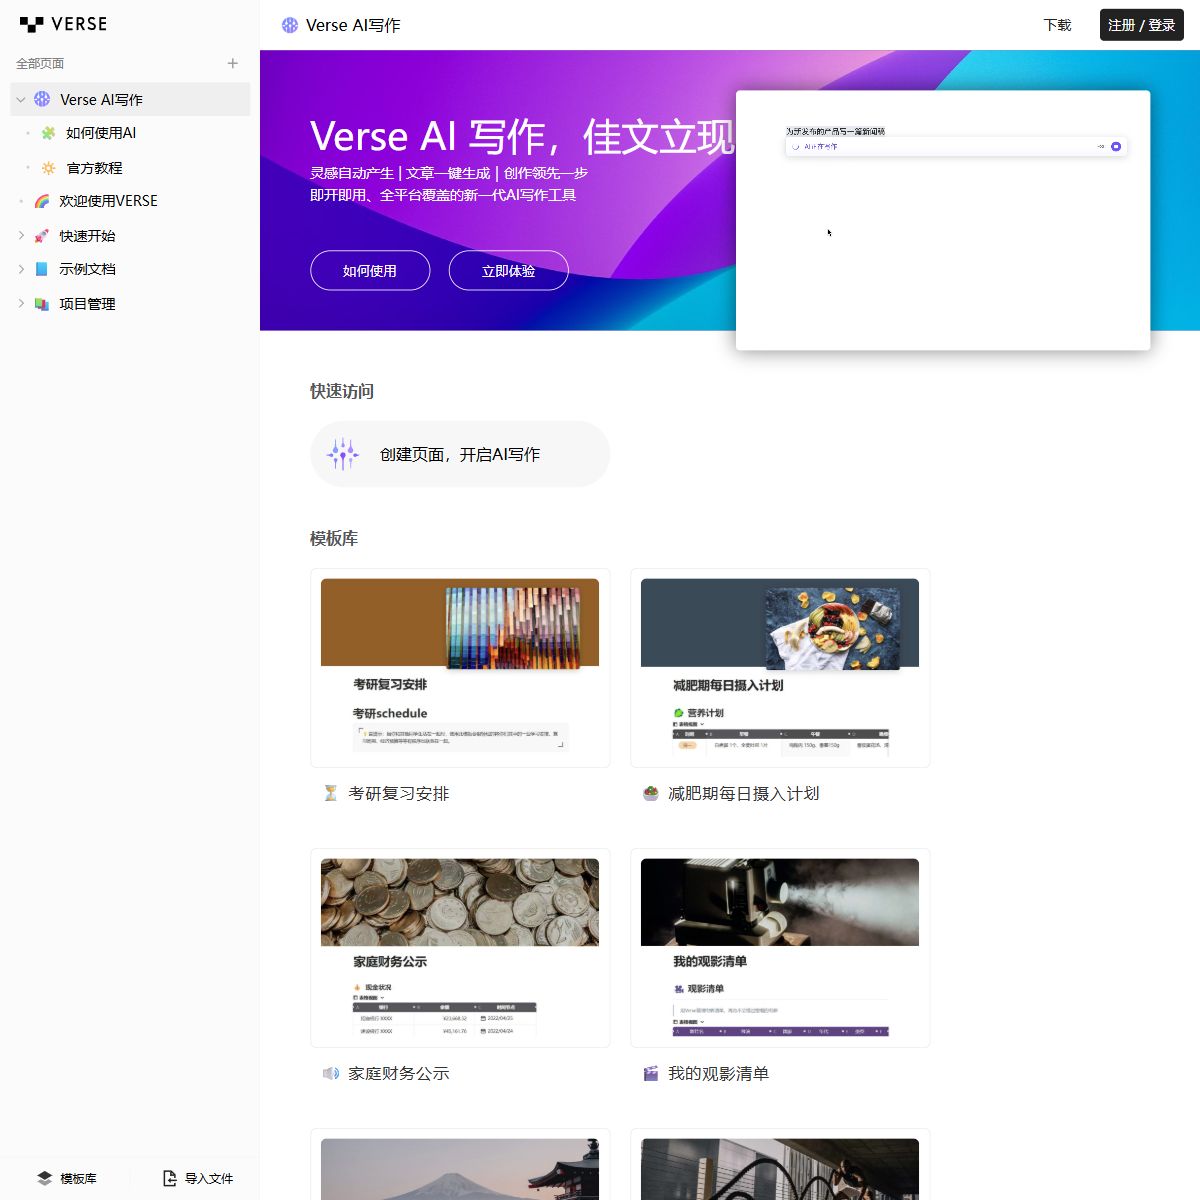1200x1200 pixels.
Task: Add a new page with plus icon
Action: tap(233, 63)
